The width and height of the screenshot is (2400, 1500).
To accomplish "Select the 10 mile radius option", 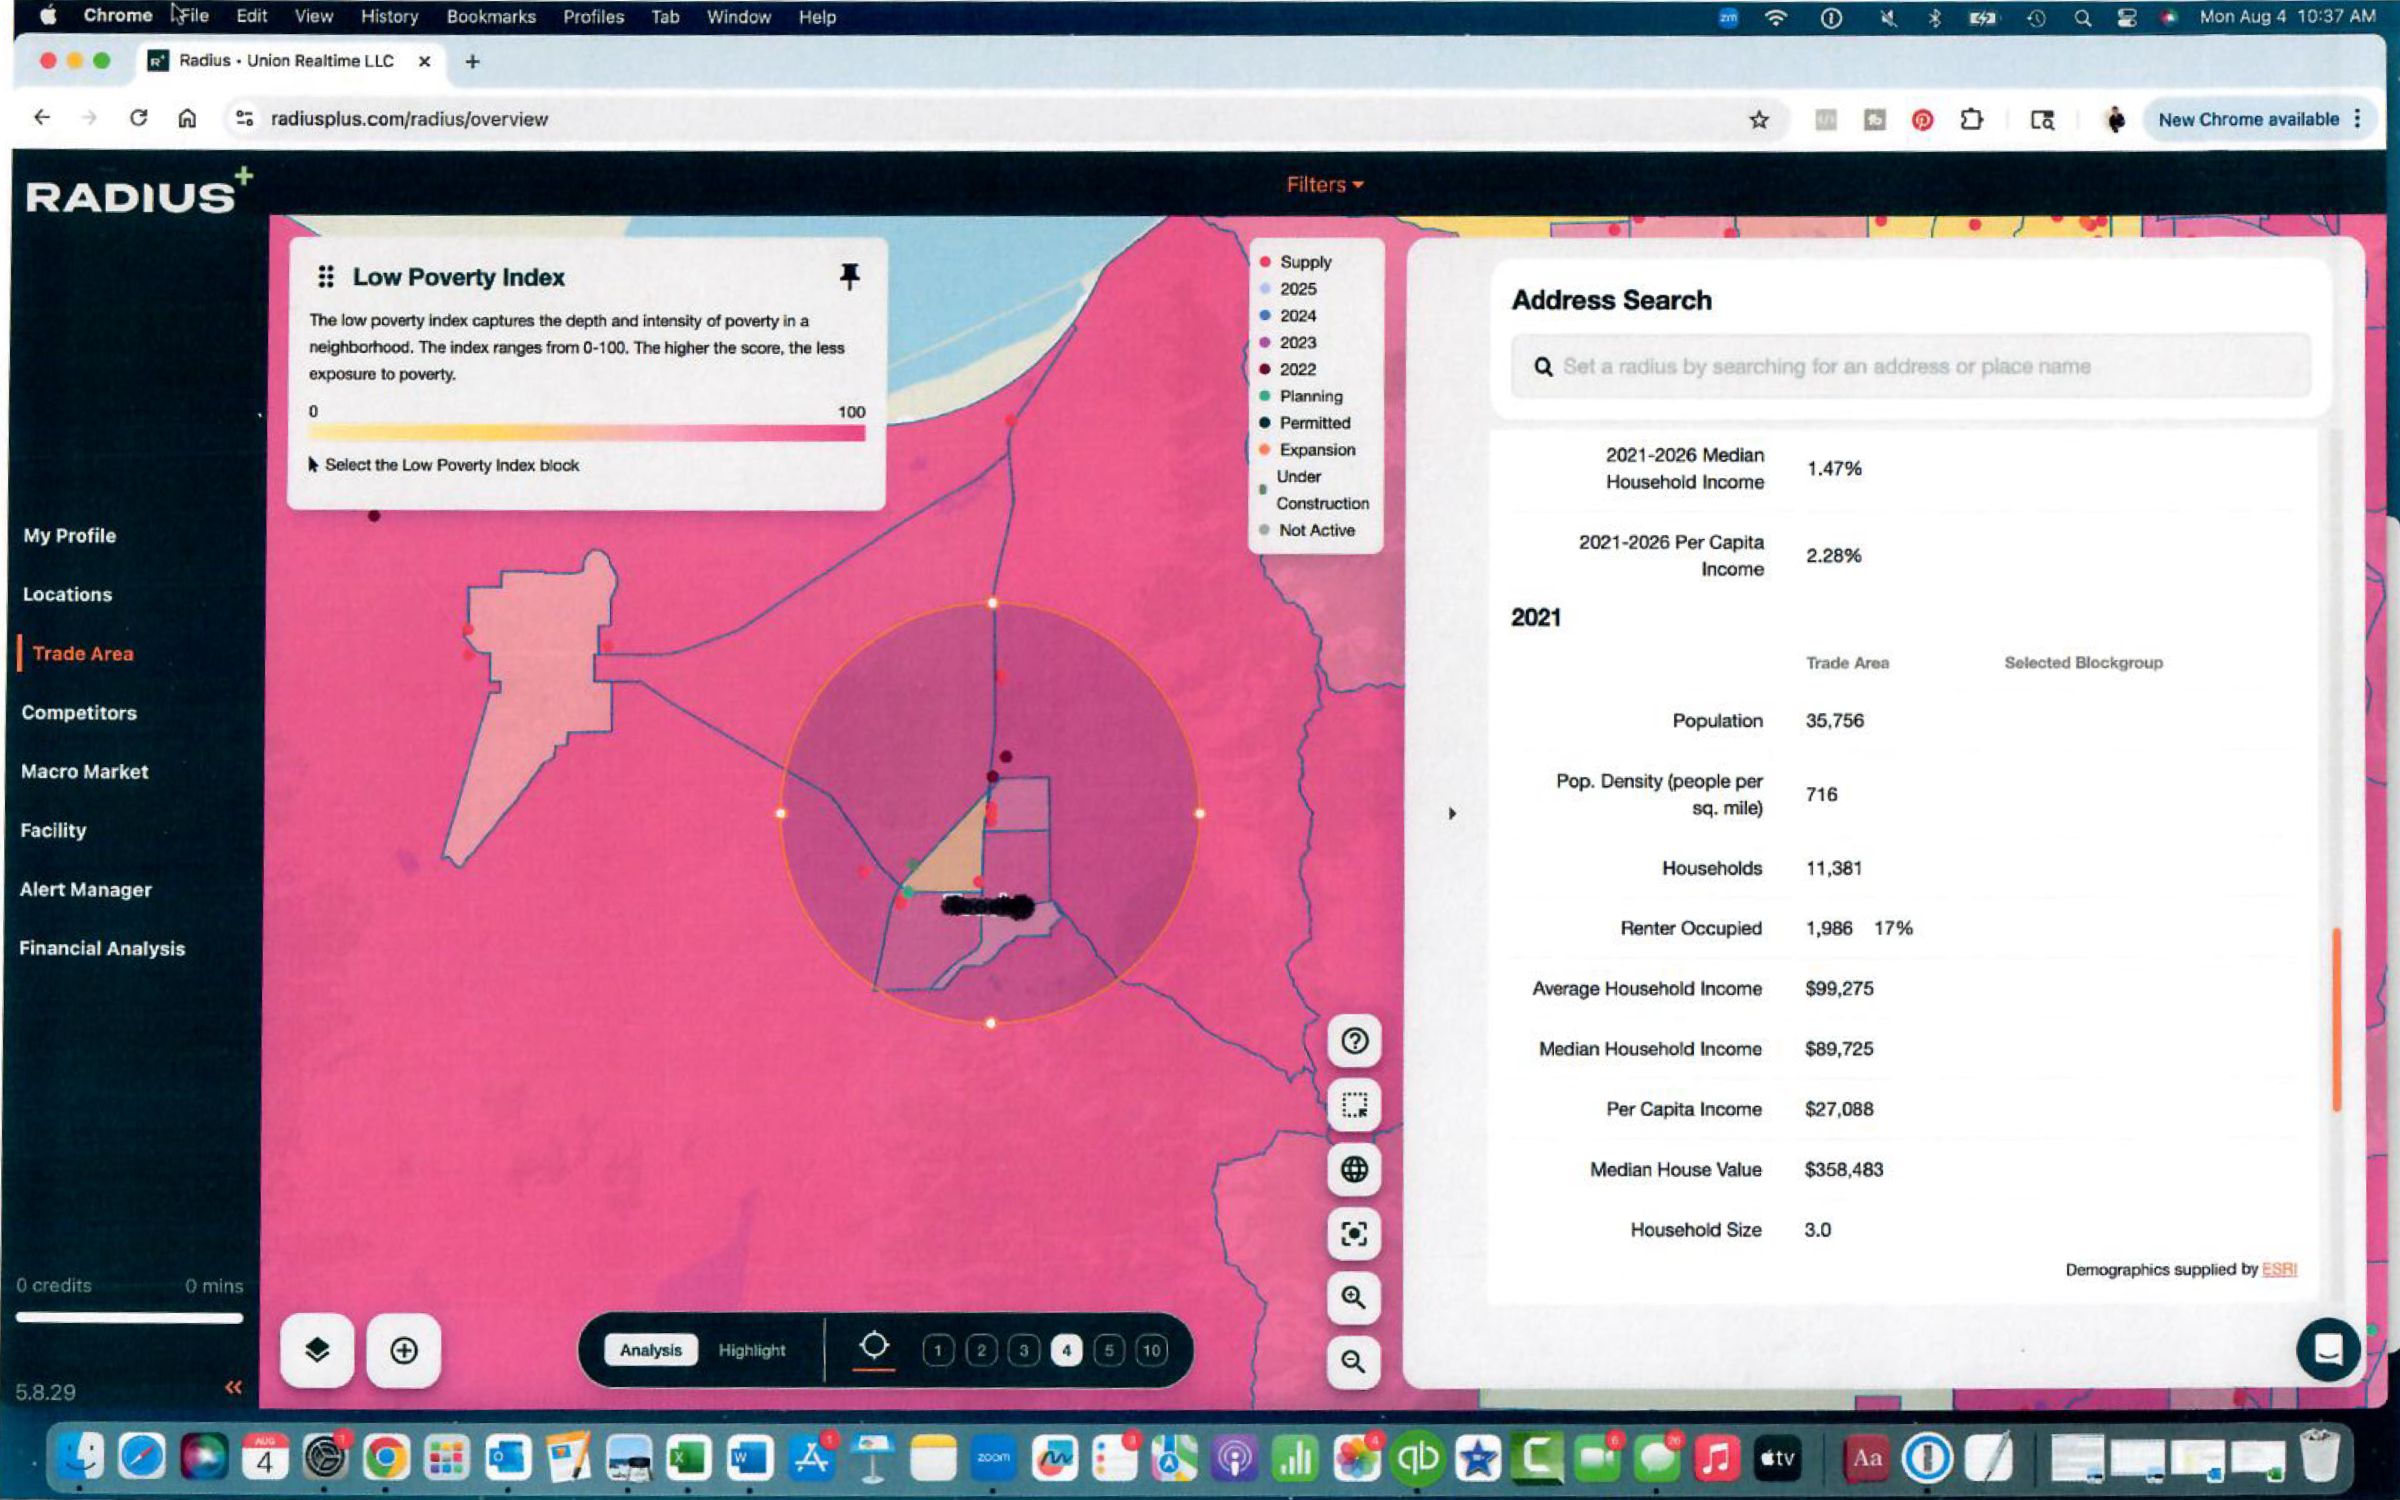I will point(1152,1351).
